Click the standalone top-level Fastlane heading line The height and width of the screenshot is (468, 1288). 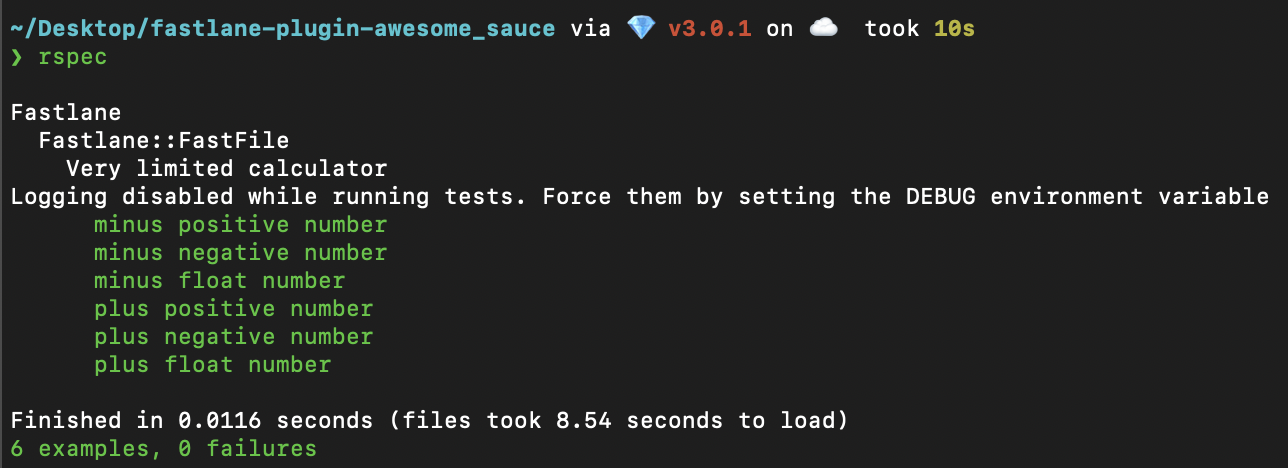[66, 113]
